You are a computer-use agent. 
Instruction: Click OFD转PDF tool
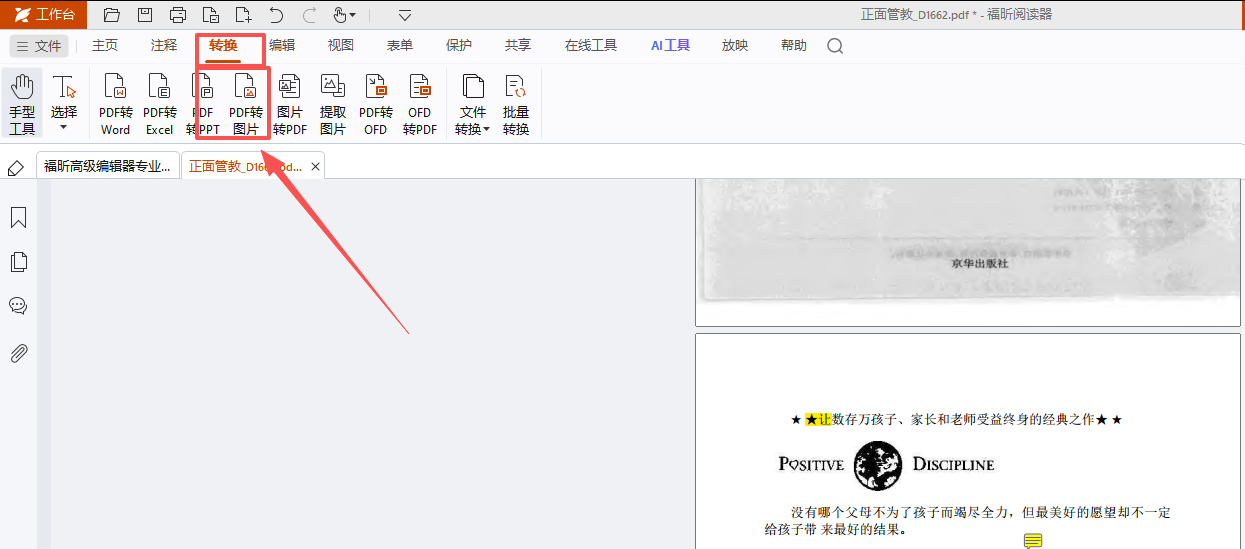tap(420, 104)
